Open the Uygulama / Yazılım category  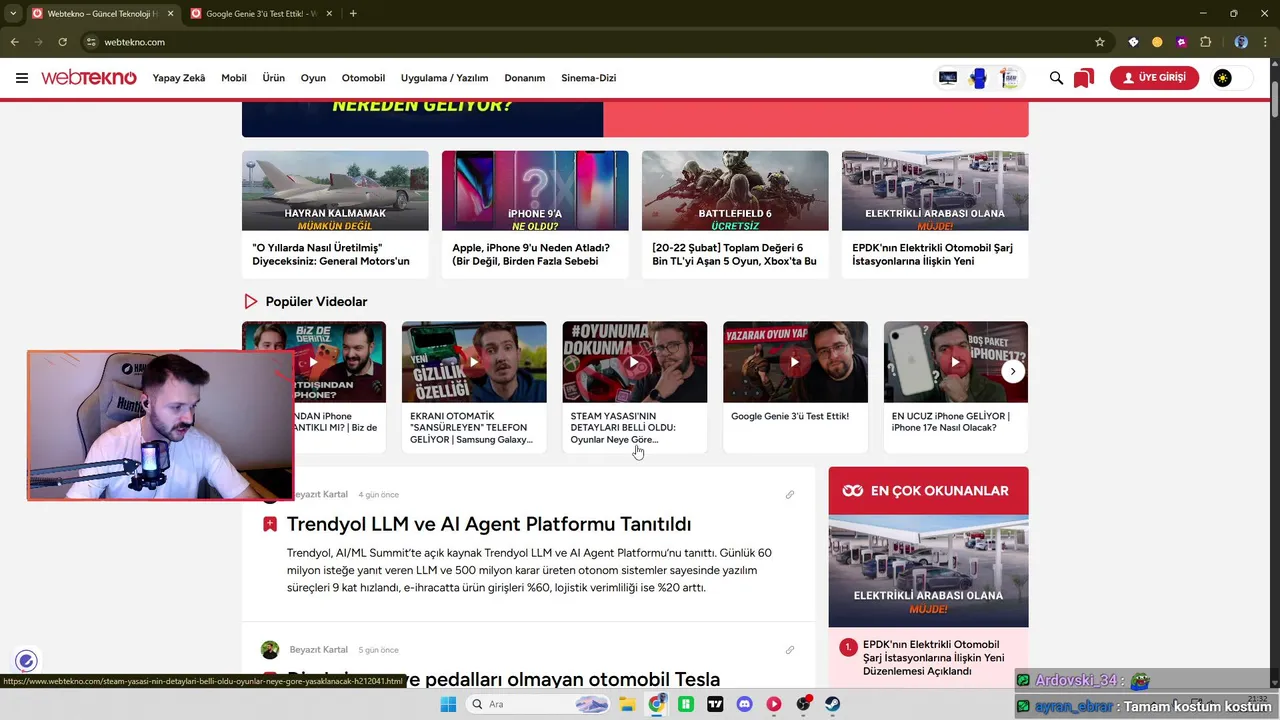point(444,78)
